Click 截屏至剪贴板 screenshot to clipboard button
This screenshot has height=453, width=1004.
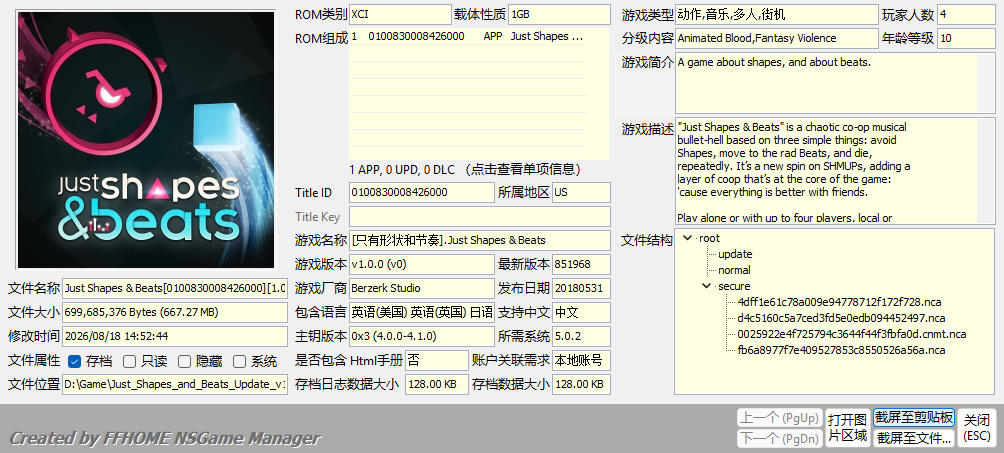(x=914, y=418)
